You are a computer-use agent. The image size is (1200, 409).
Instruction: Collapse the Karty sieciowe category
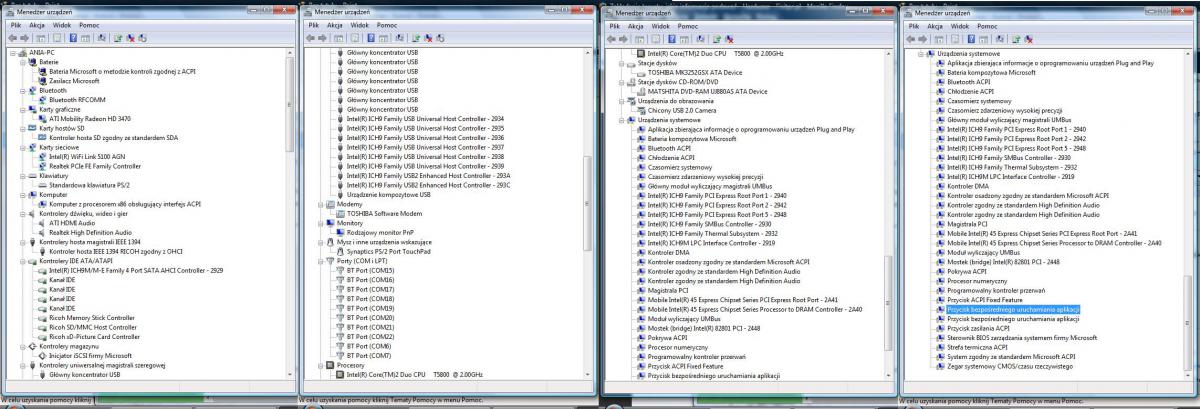point(22,147)
